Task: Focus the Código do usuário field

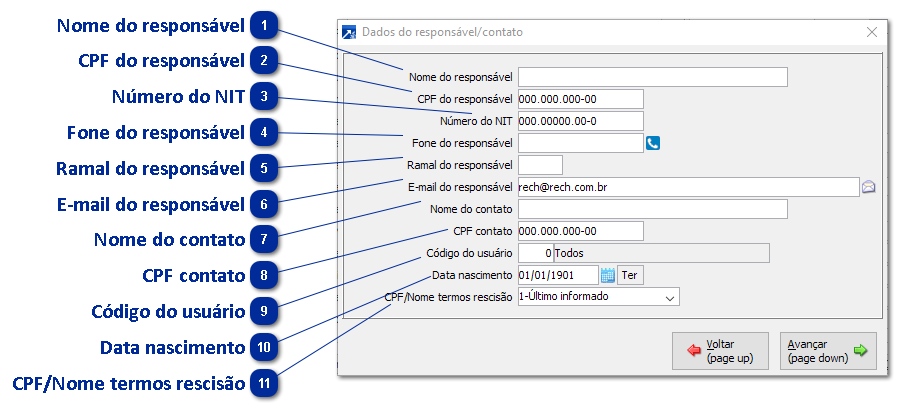Action: pyautogui.click(x=535, y=253)
